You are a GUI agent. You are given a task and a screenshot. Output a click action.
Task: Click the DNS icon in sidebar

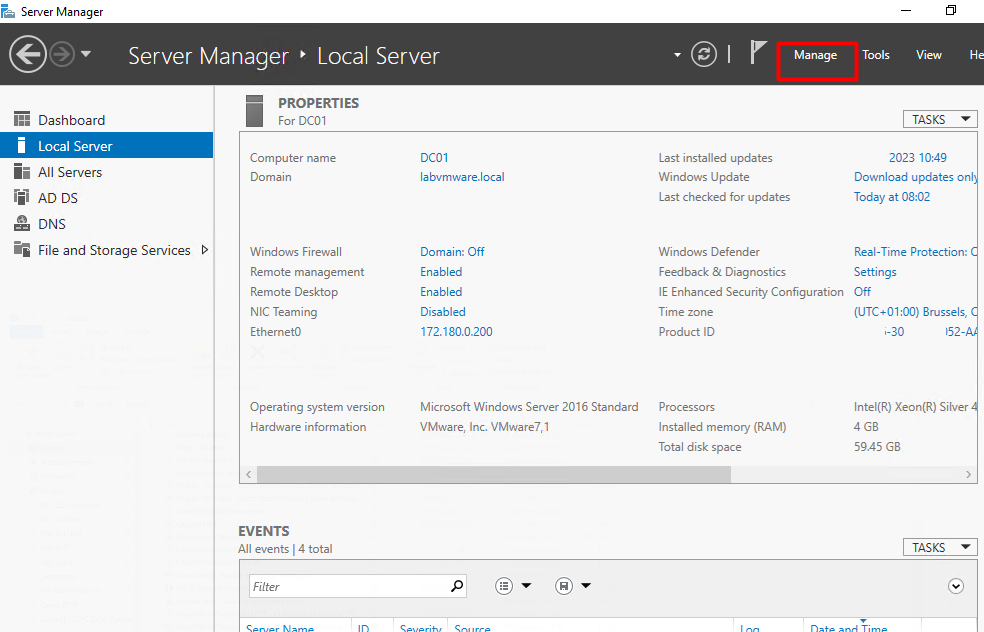click(x=22, y=223)
